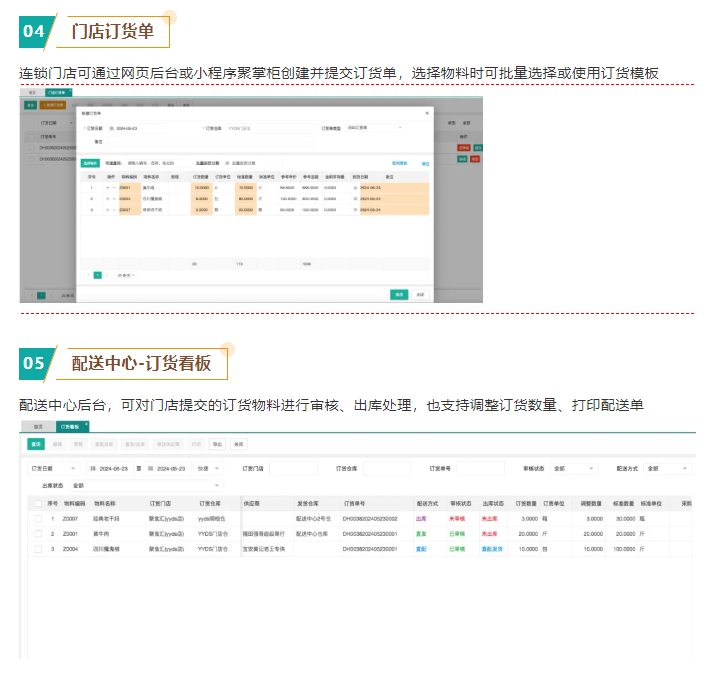Click 福田强哥超级商行 supplier cell
724x676 pixels.
click(x=264, y=534)
